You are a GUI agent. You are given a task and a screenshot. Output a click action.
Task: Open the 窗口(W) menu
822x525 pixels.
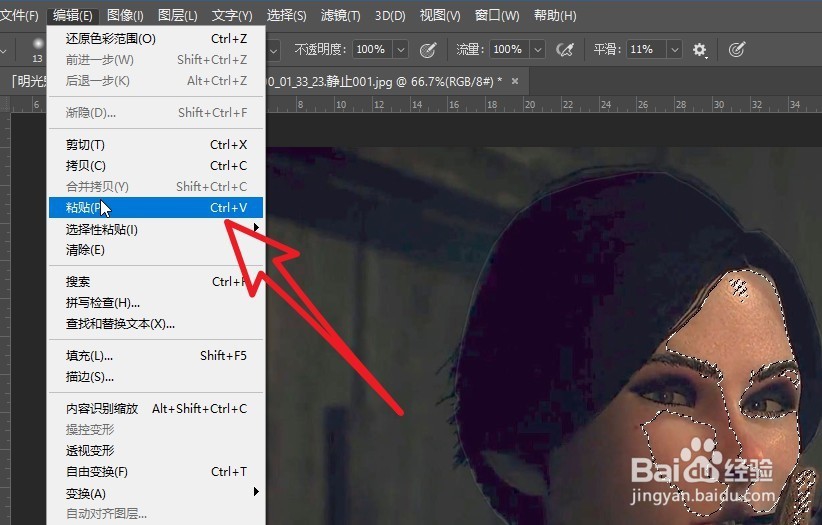coord(496,15)
